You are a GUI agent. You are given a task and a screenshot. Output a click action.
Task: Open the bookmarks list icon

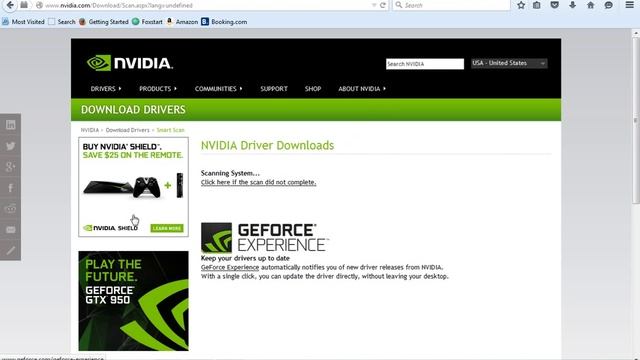tap(537, 5)
